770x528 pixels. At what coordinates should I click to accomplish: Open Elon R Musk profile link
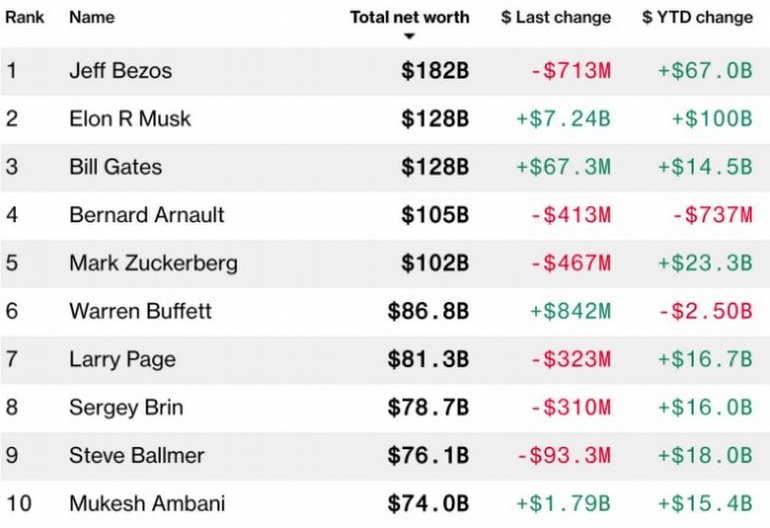(129, 119)
